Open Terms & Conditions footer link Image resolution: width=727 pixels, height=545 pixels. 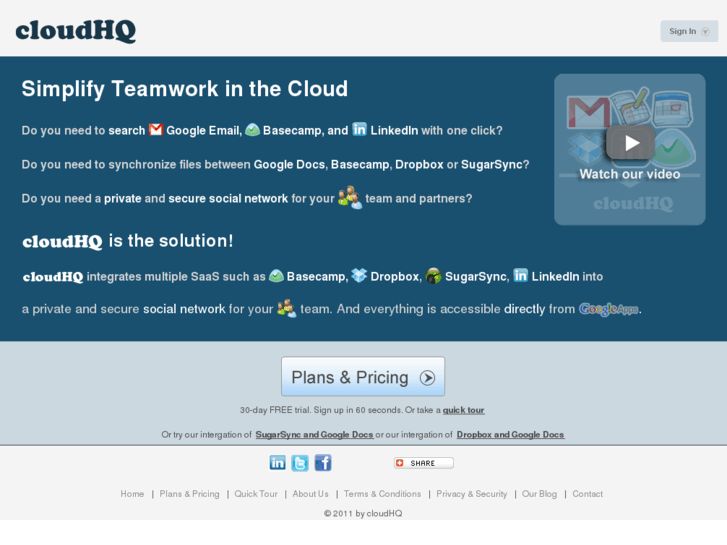click(x=383, y=494)
